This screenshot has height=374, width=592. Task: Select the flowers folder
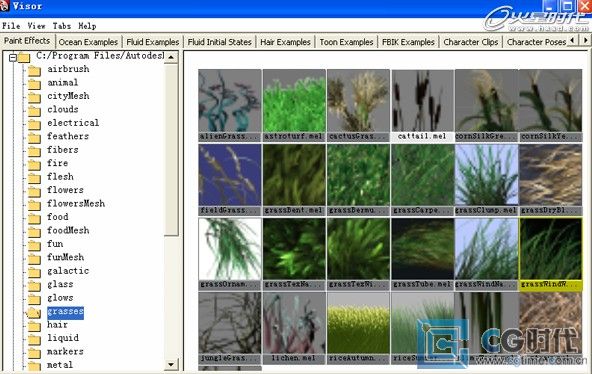point(65,190)
